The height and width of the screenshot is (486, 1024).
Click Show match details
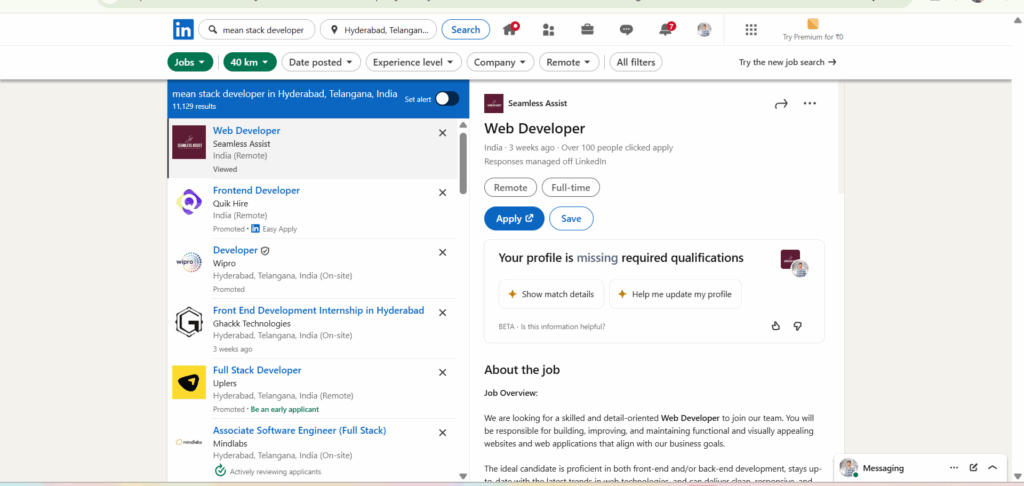551,294
